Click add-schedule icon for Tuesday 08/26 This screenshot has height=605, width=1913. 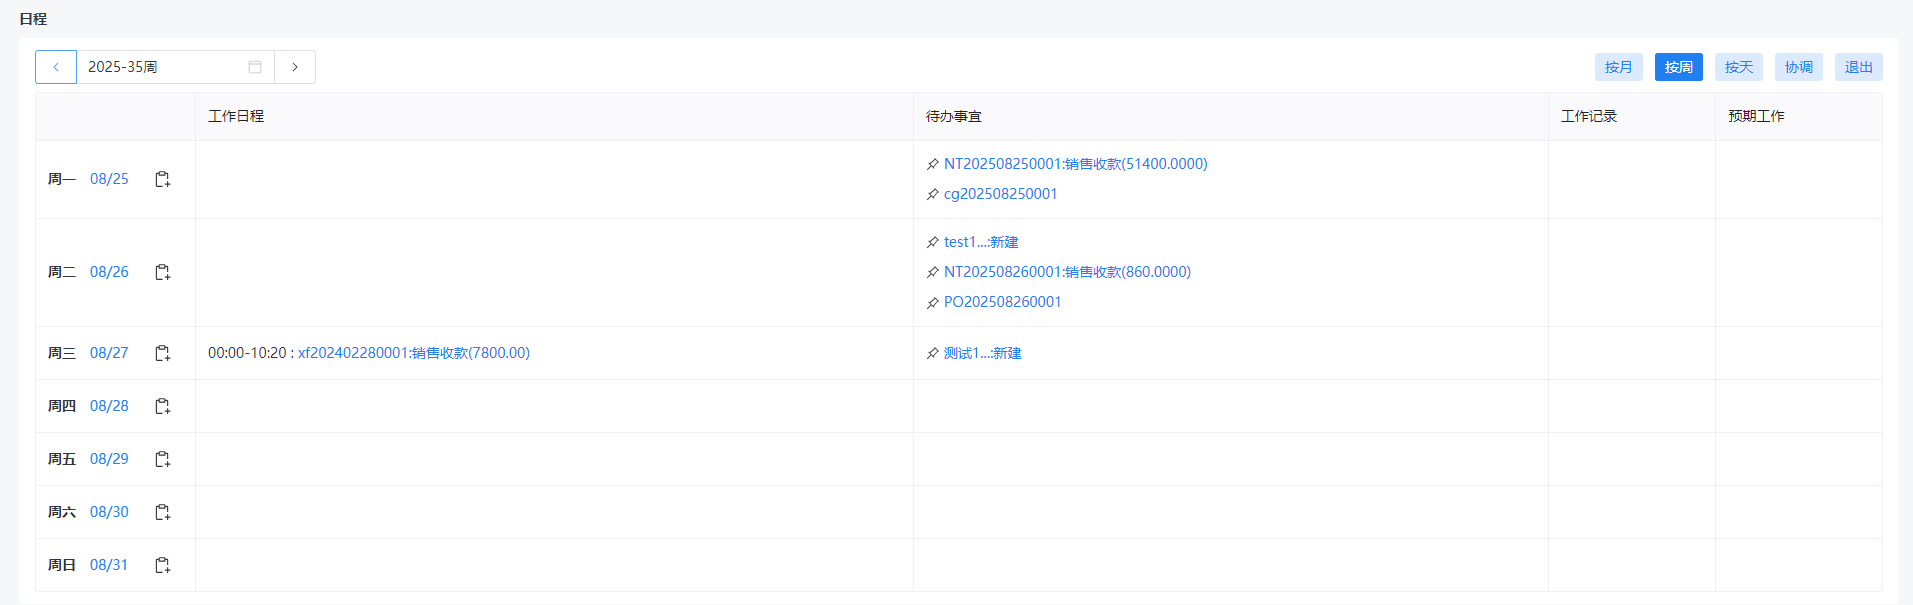(x=162, y=272)
